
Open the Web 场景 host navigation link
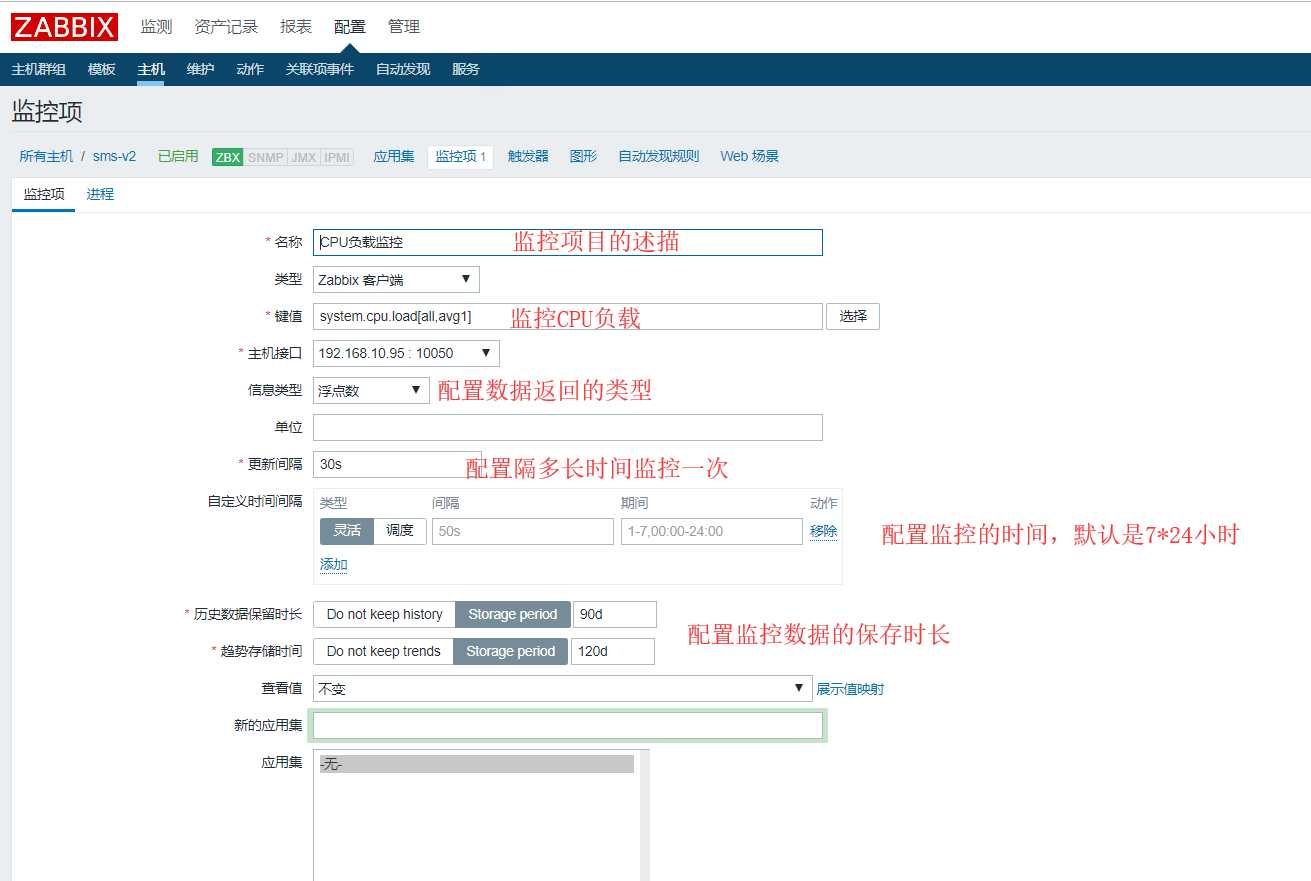coord(750,157)
